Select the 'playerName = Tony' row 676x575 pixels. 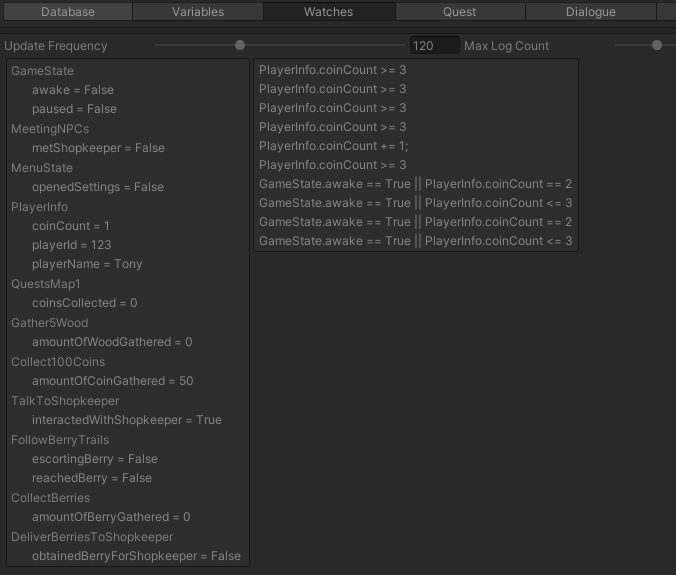[x=87, y=264]
